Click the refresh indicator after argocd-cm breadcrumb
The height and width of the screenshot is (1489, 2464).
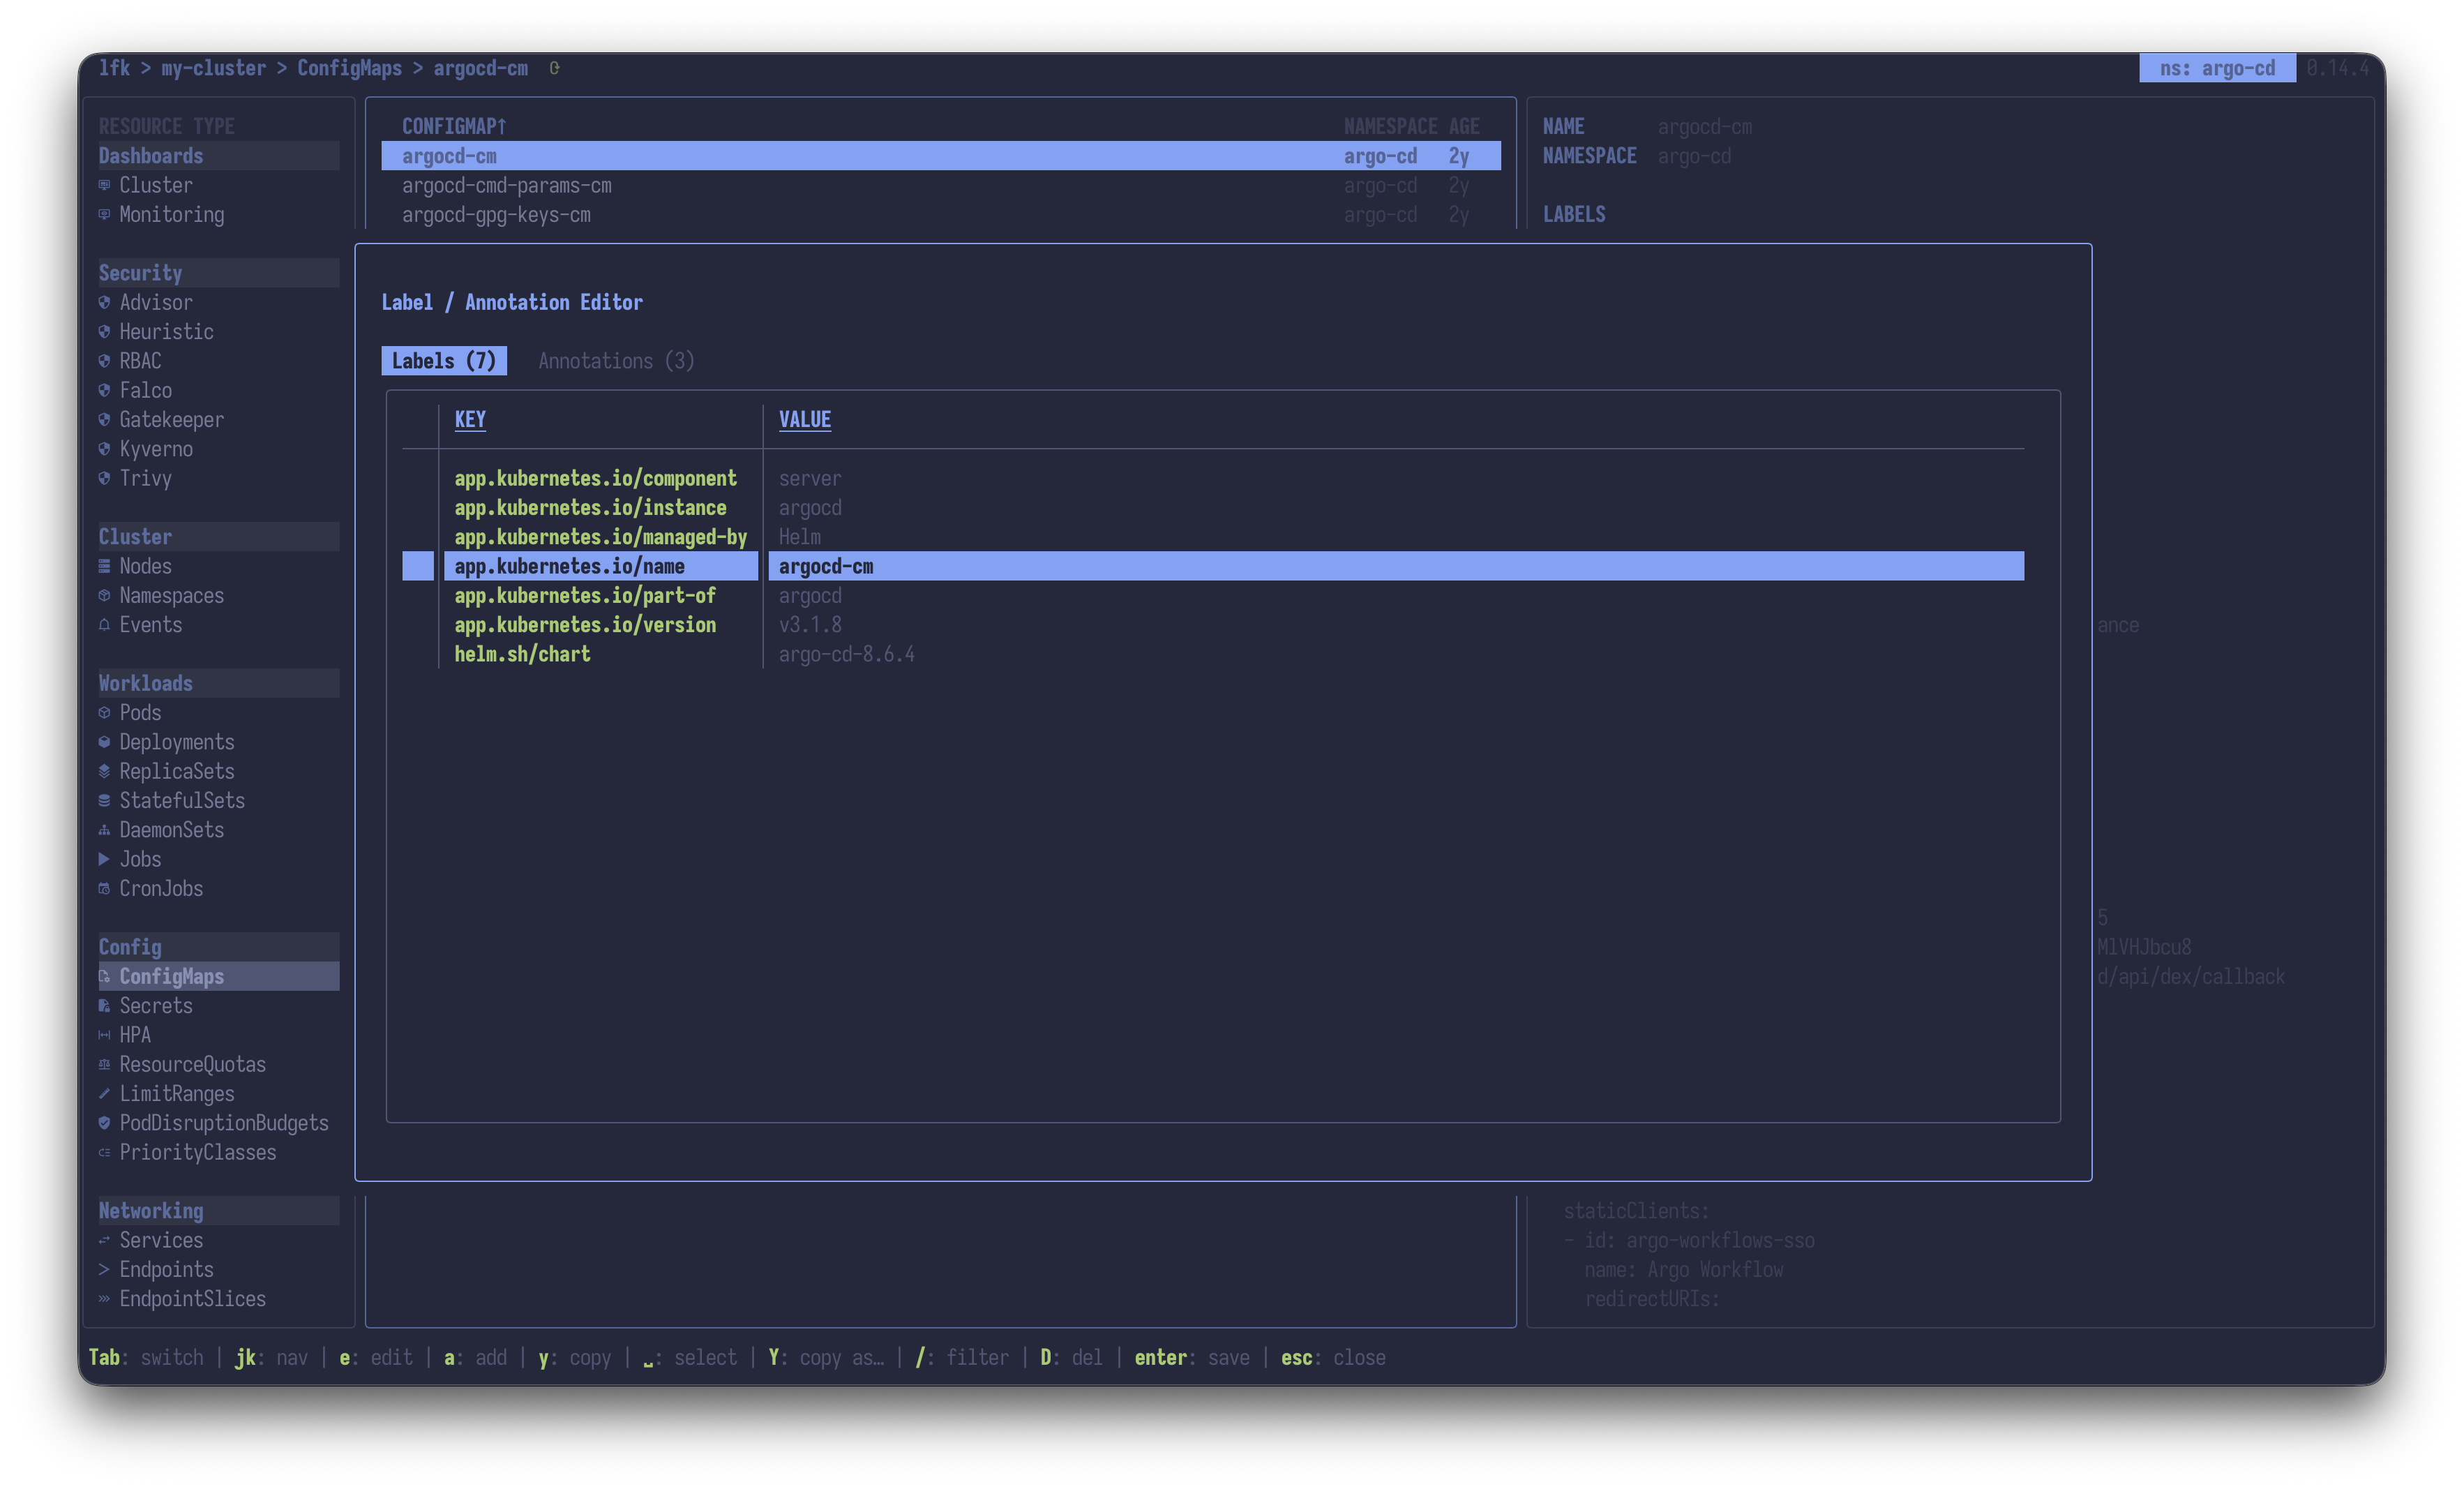point(554,68)
